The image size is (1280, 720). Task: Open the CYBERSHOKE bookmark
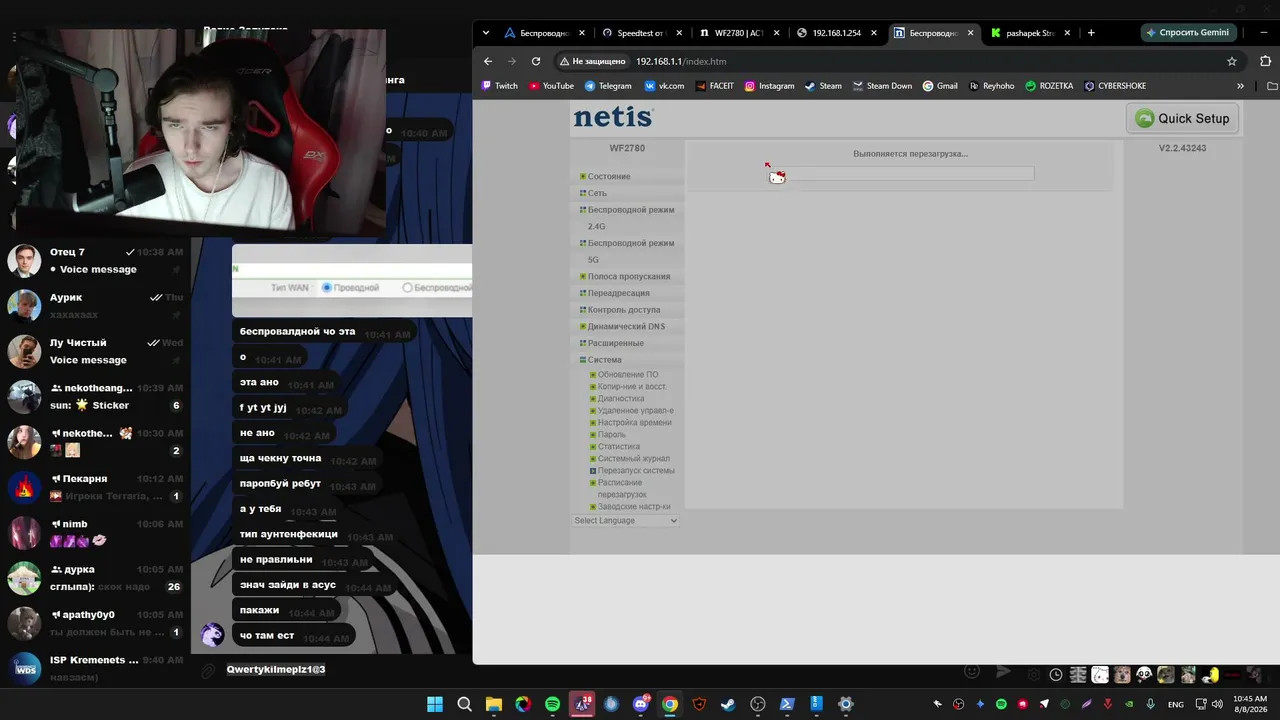pos(1115,86)
